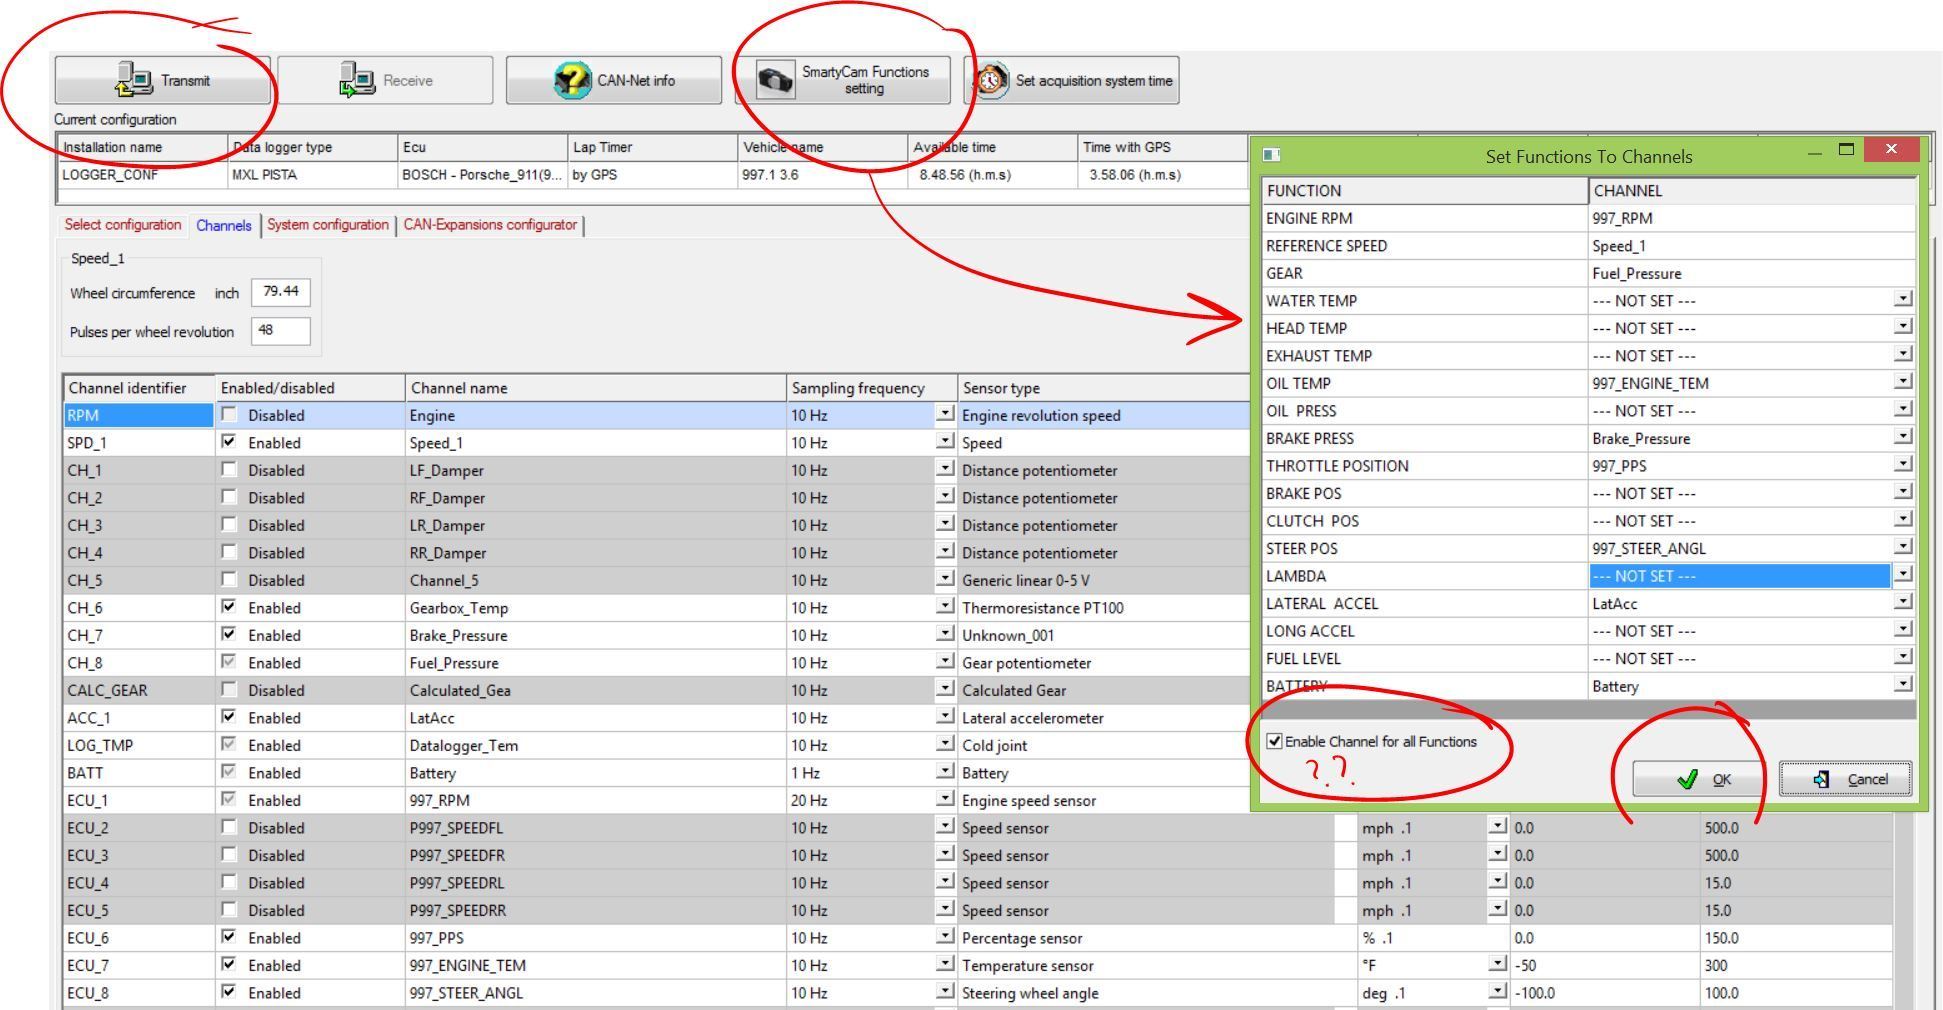Open the WATER TEMP channel dropdown
Image resolution: width=1943 pixels, height=1010 pixels.
[x=1902, y=299]
